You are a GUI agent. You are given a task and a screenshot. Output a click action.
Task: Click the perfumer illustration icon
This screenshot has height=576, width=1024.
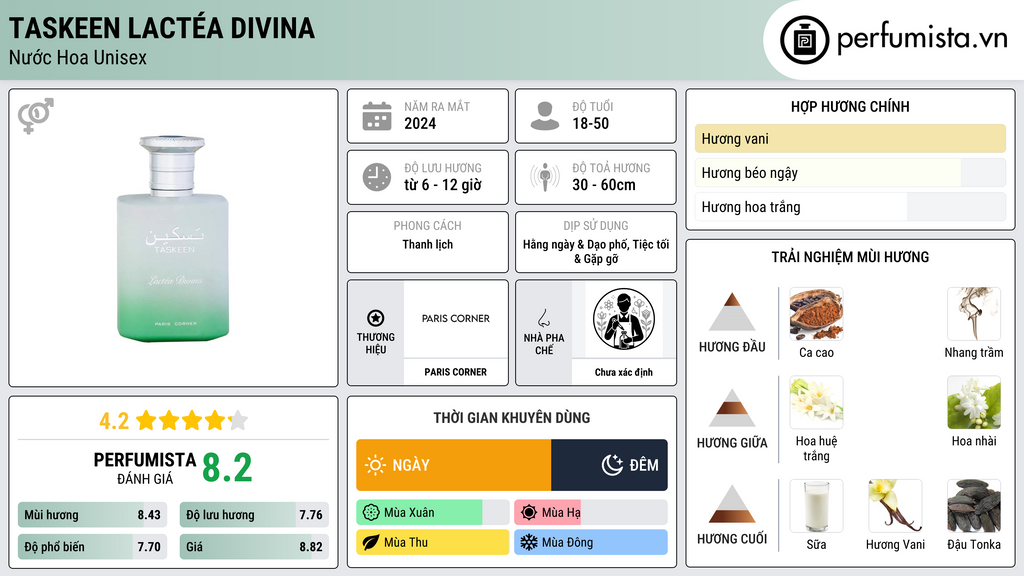point(624,319)
